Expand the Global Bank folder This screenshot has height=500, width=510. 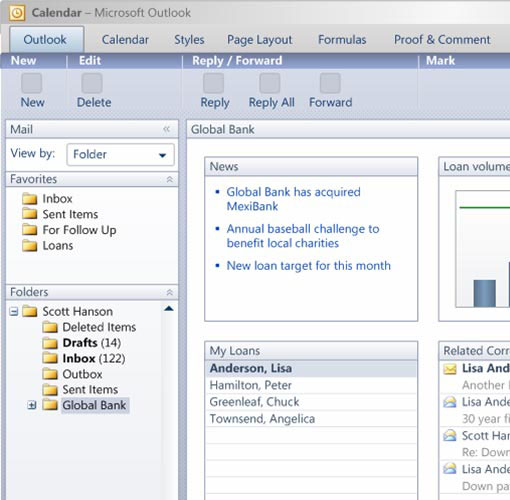tap(32, 405)
